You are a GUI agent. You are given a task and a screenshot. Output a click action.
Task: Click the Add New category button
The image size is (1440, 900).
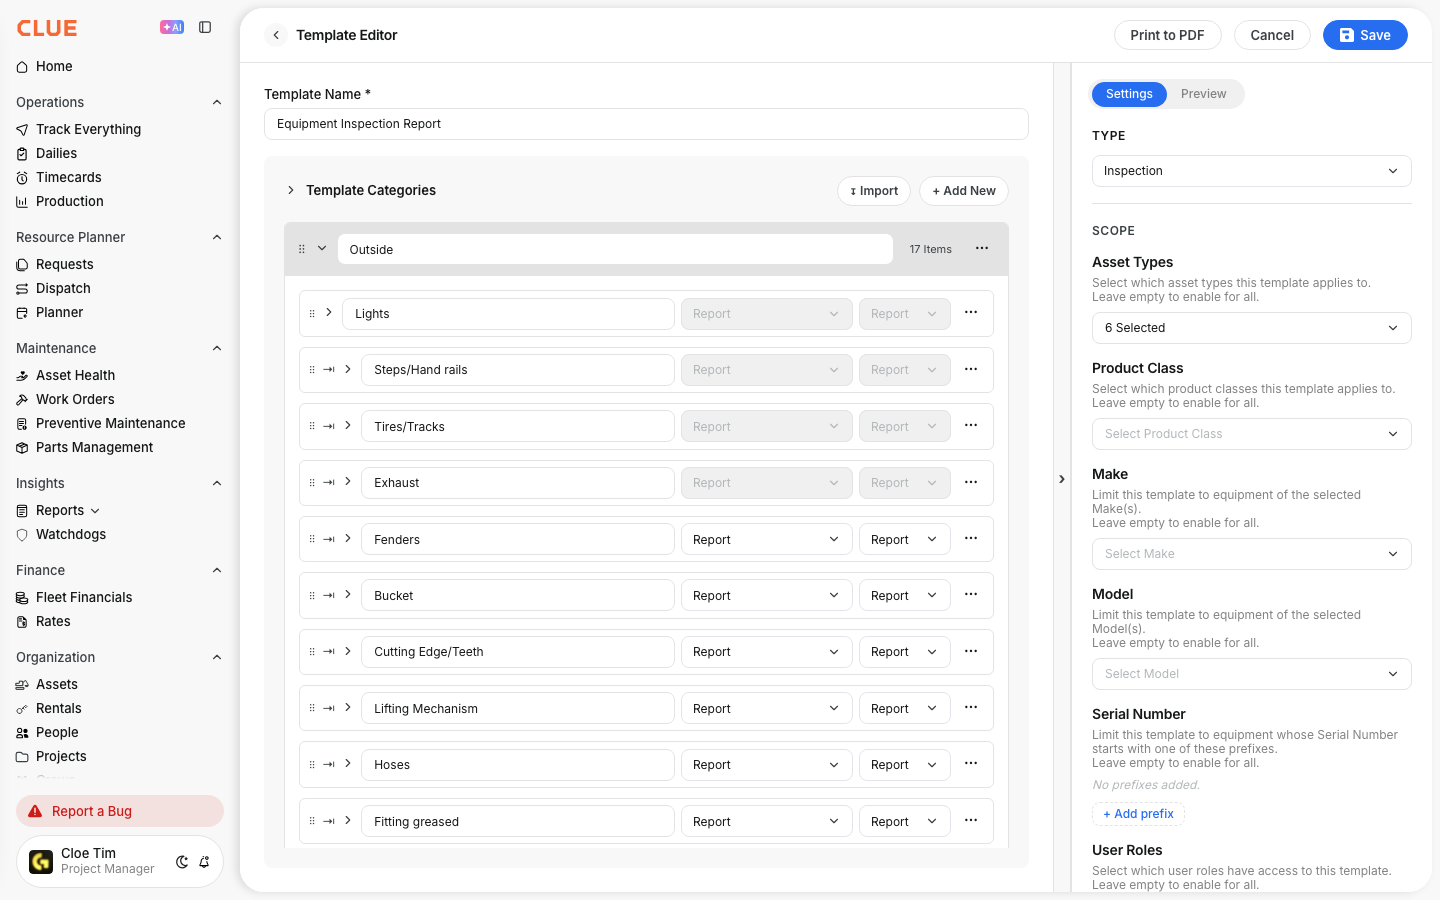coord(964,191)
